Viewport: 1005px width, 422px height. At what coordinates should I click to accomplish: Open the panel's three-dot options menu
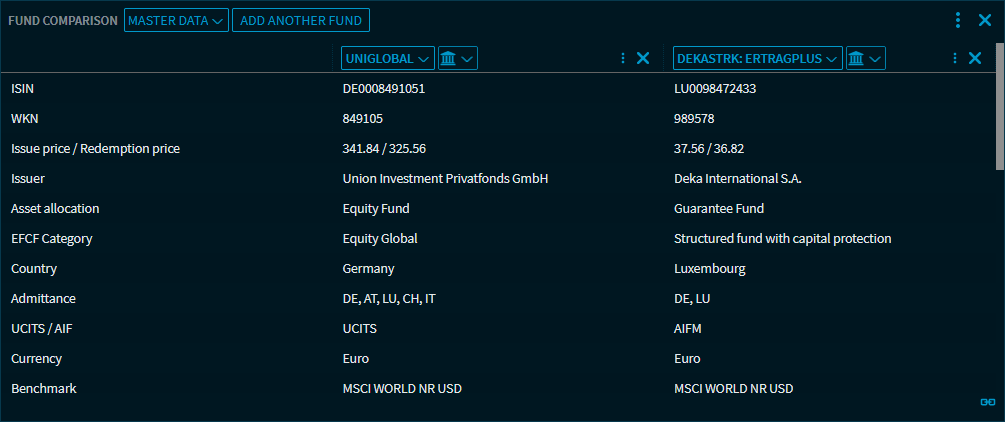click(958, 20)
